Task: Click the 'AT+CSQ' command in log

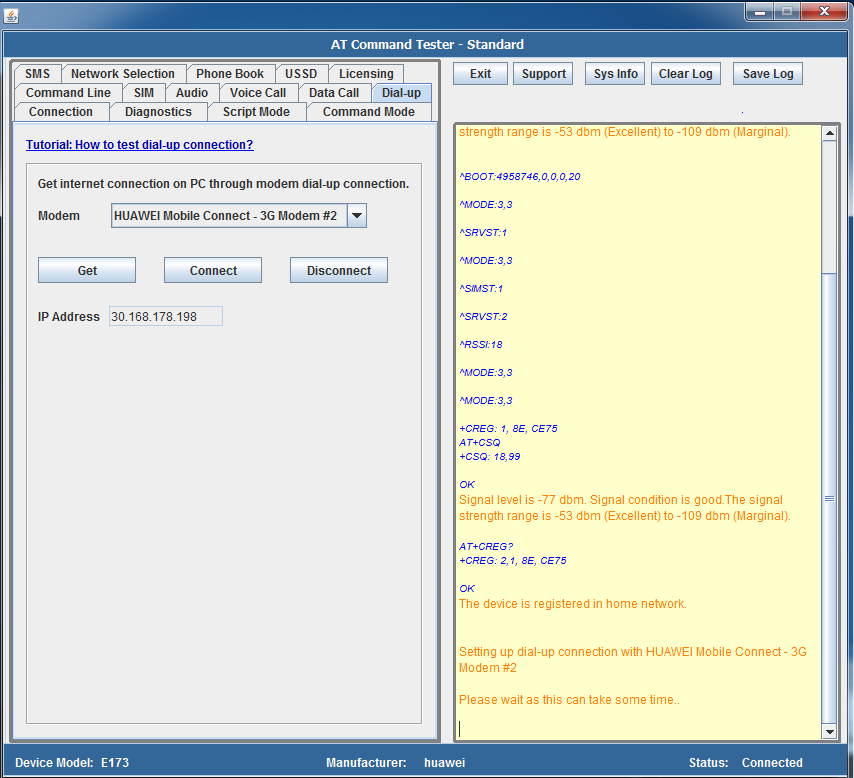Action: pos(479,442)
